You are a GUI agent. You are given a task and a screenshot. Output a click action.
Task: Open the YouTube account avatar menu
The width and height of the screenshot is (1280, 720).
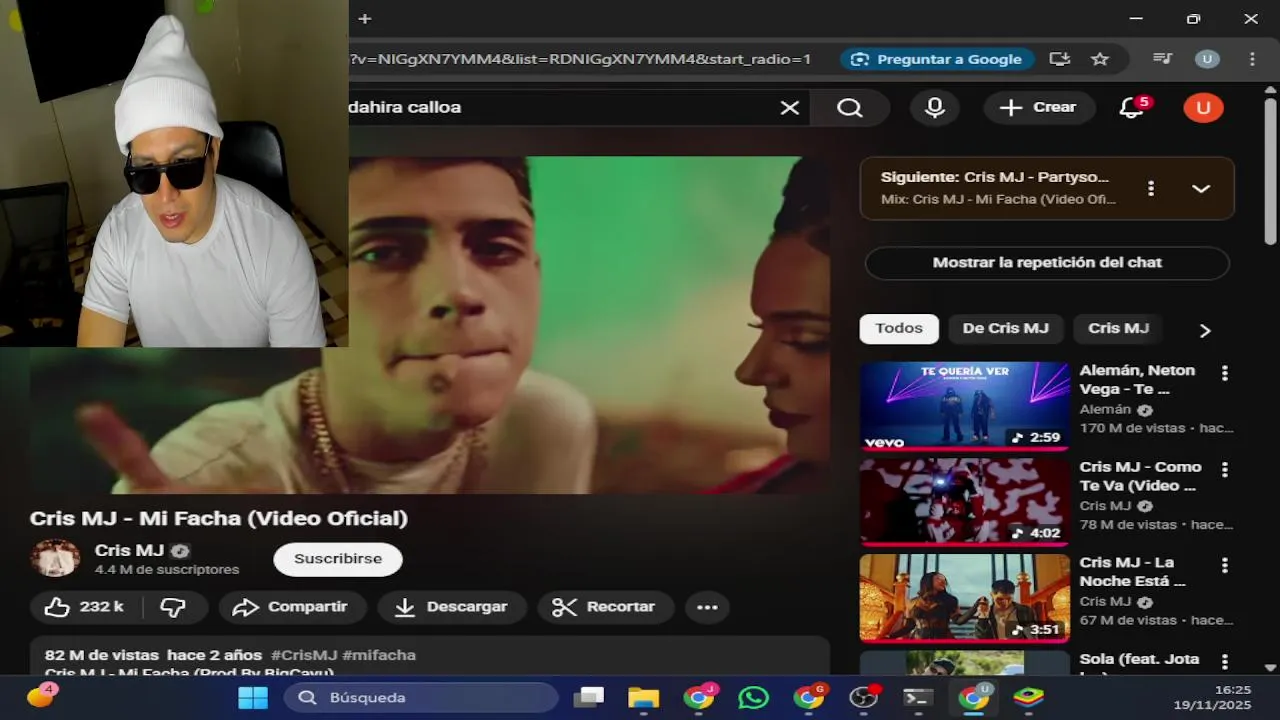(x=1203, y=108)
